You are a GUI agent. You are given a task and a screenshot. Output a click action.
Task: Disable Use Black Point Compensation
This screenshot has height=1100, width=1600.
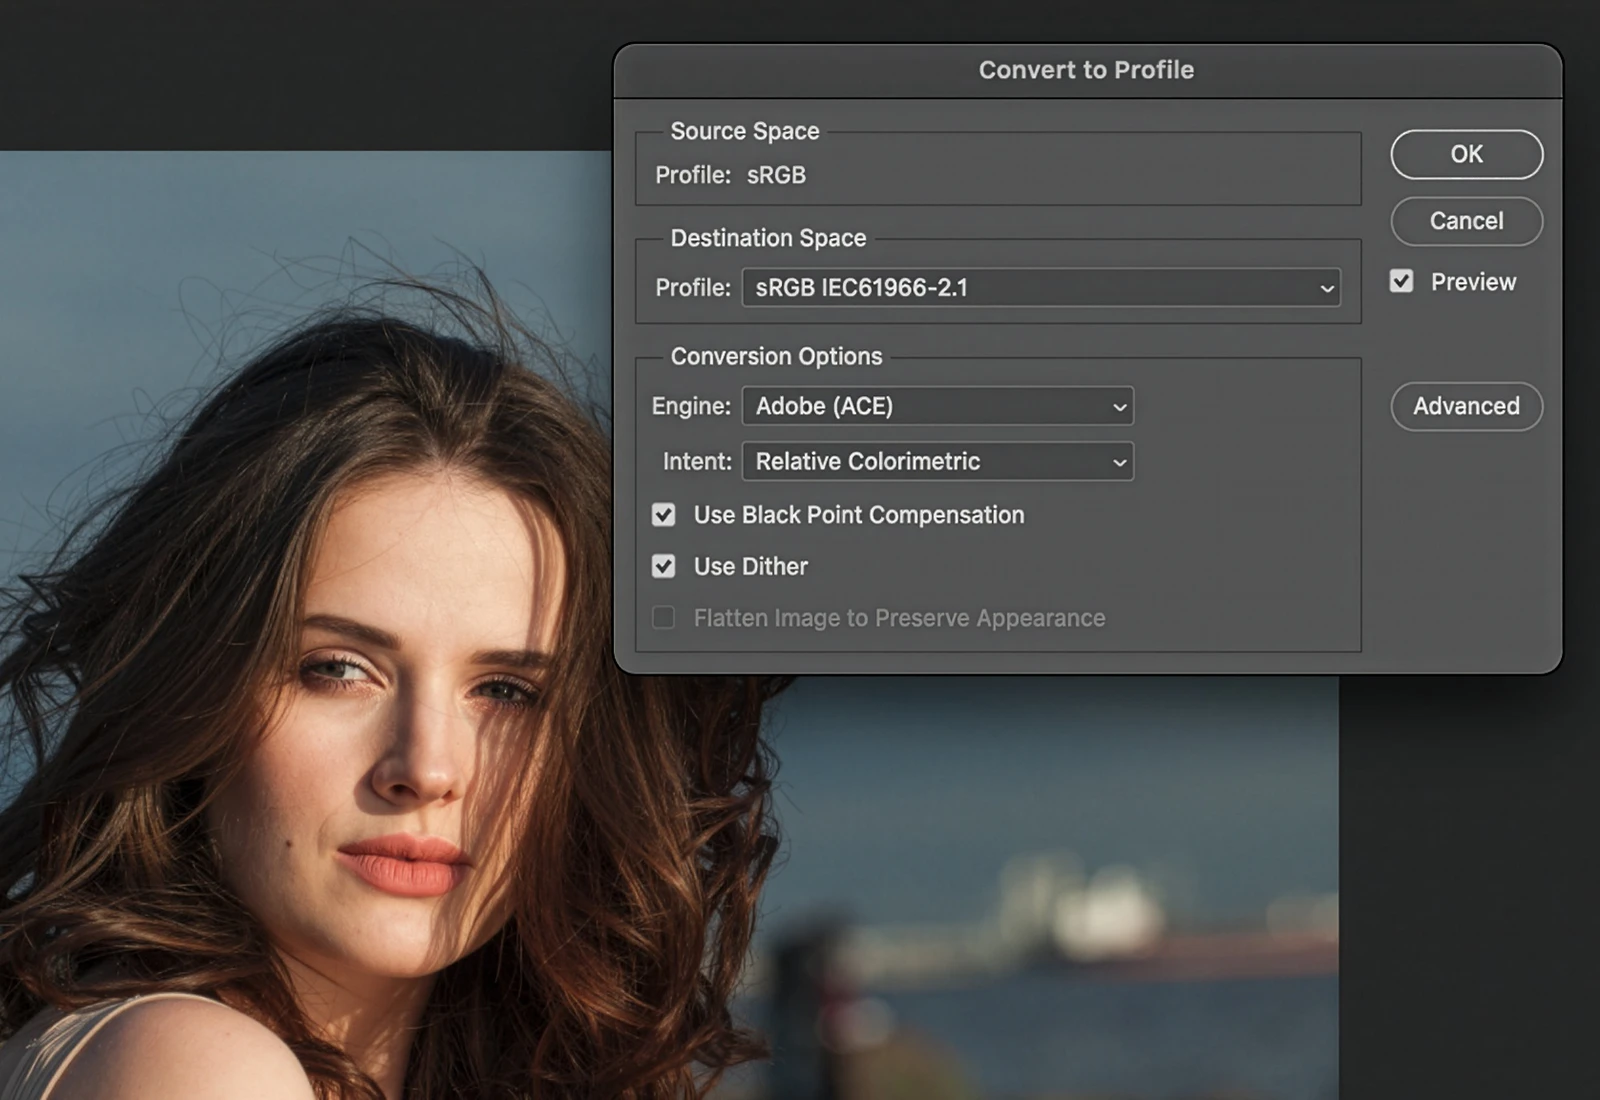coord(664,515)
